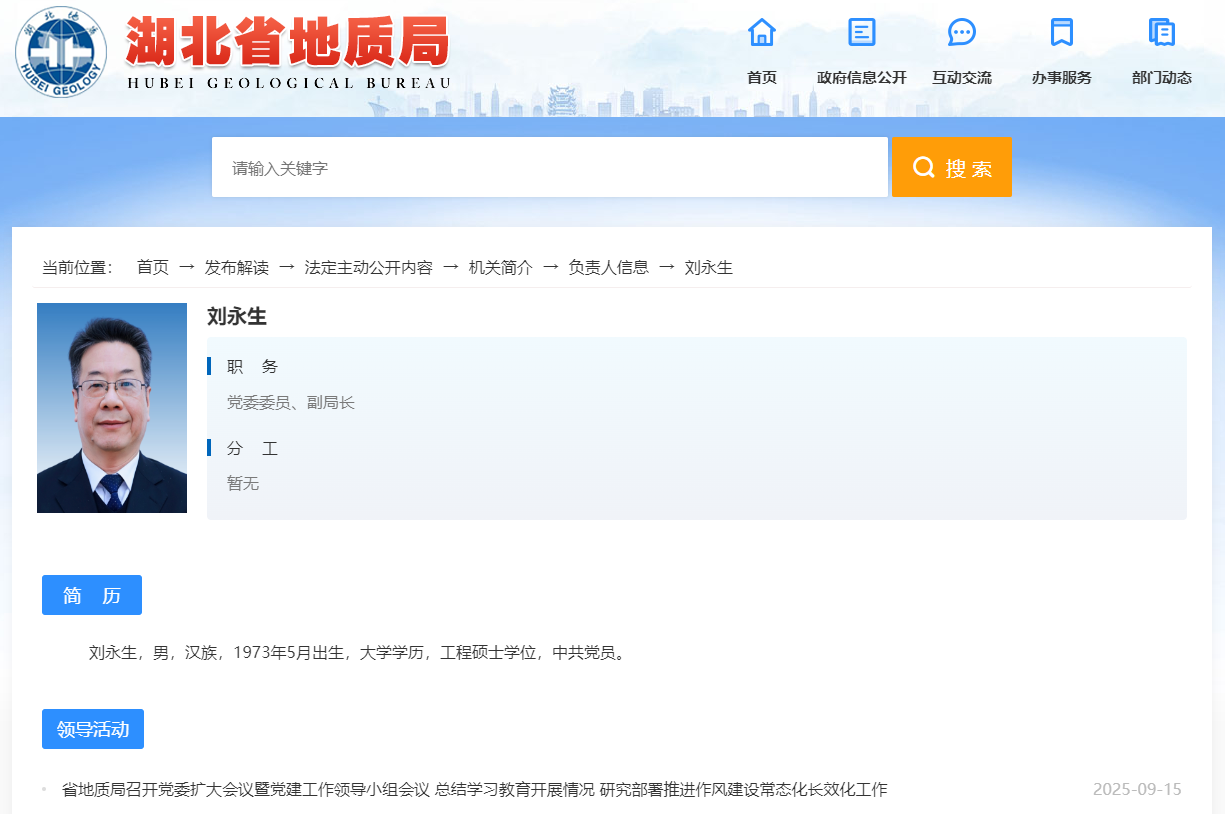The width and height of the screenshot is (1225, 814).
Task: Open the 互动交流 navigation label
Action: (x=962, y=77)
